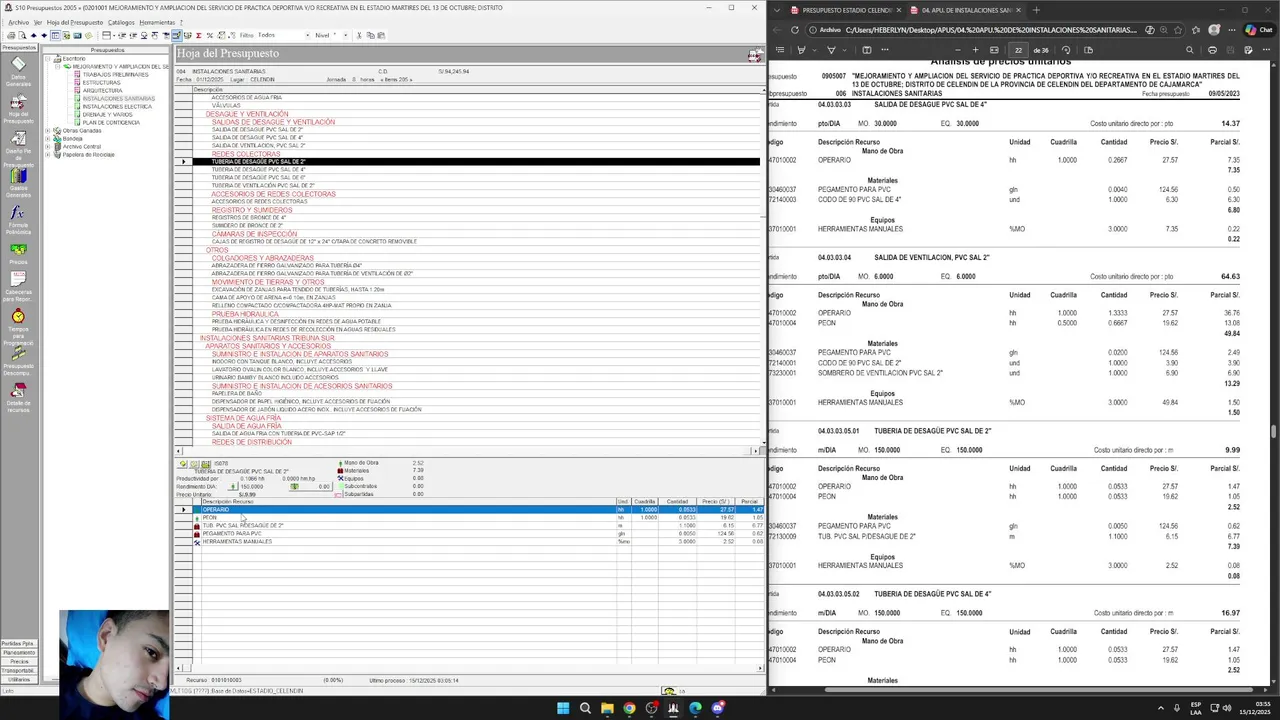Open Diseño Pie de Presupuesto icon

pos(18,147)
